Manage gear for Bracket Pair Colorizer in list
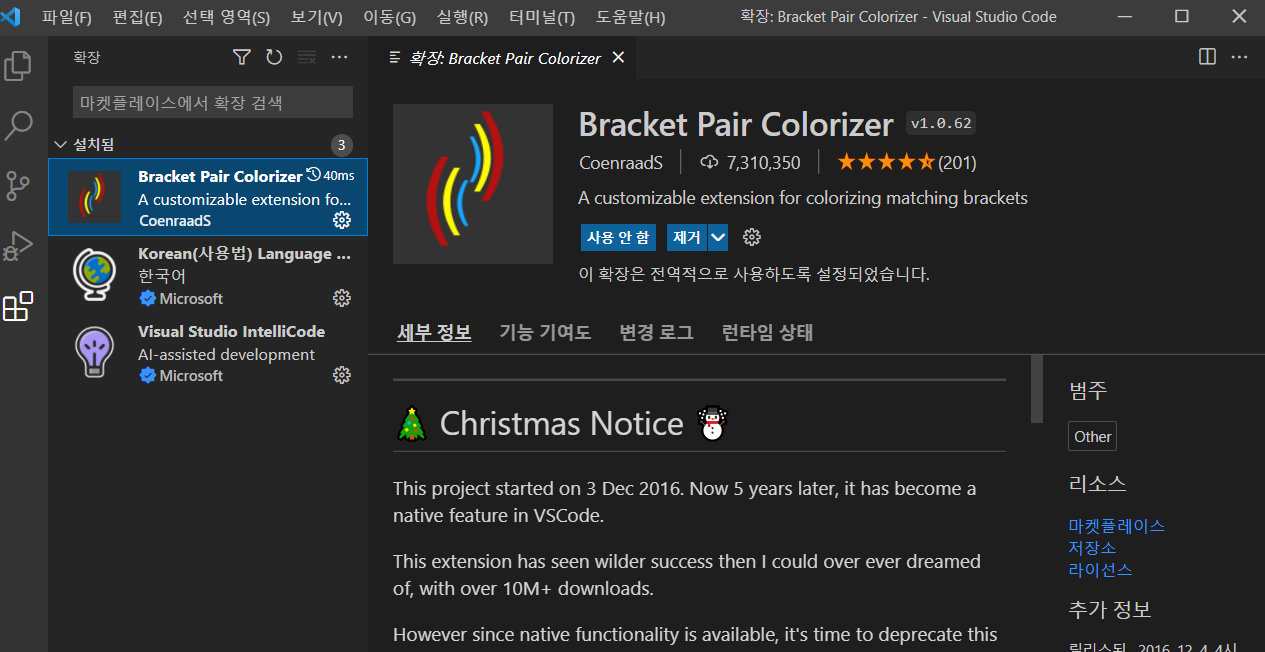 pyautogui.click(x=341, y=220)
